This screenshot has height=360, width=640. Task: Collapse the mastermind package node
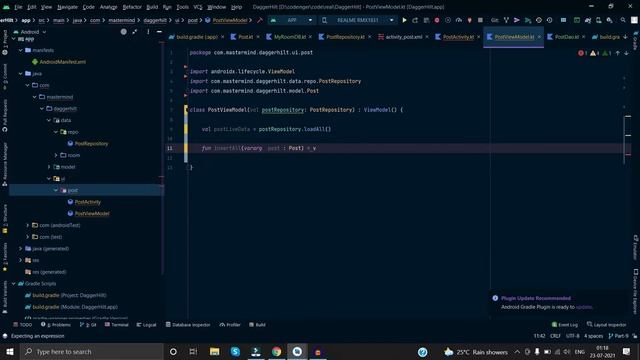[35, 97]
